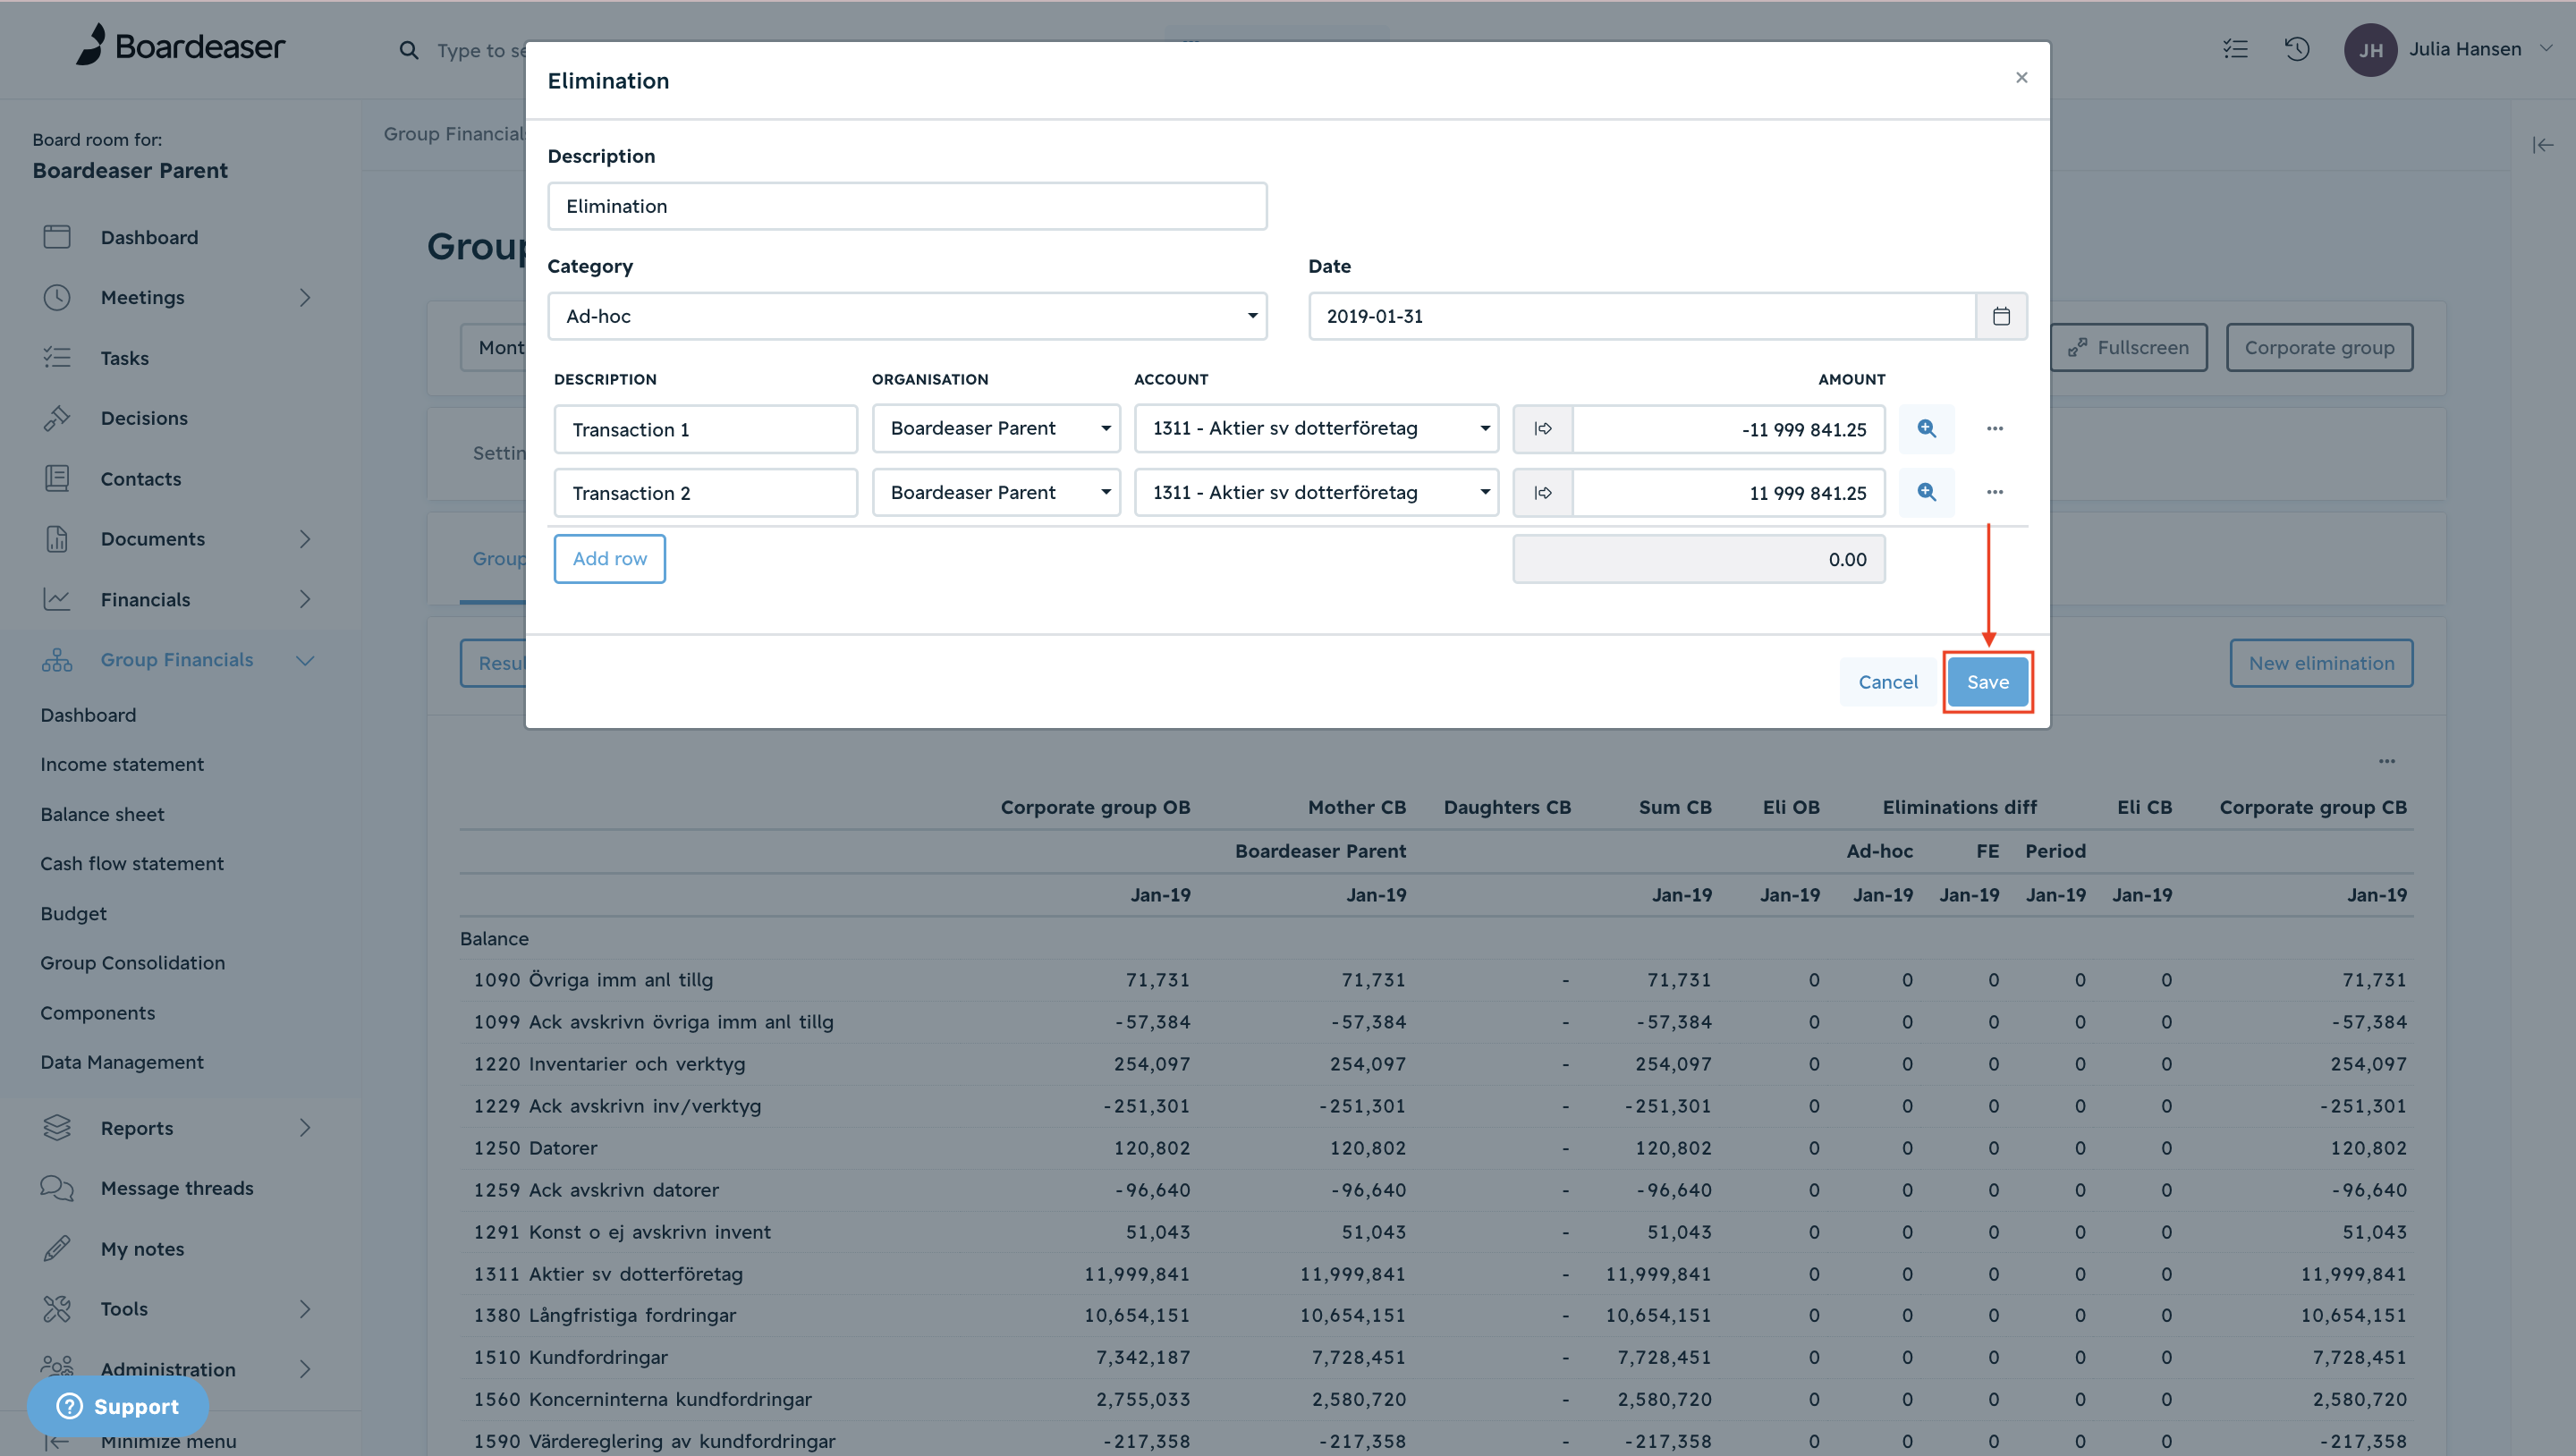Click the Date field 2019-01-31
The height and width of the screenshot is (1456, 2576).
1642,316
